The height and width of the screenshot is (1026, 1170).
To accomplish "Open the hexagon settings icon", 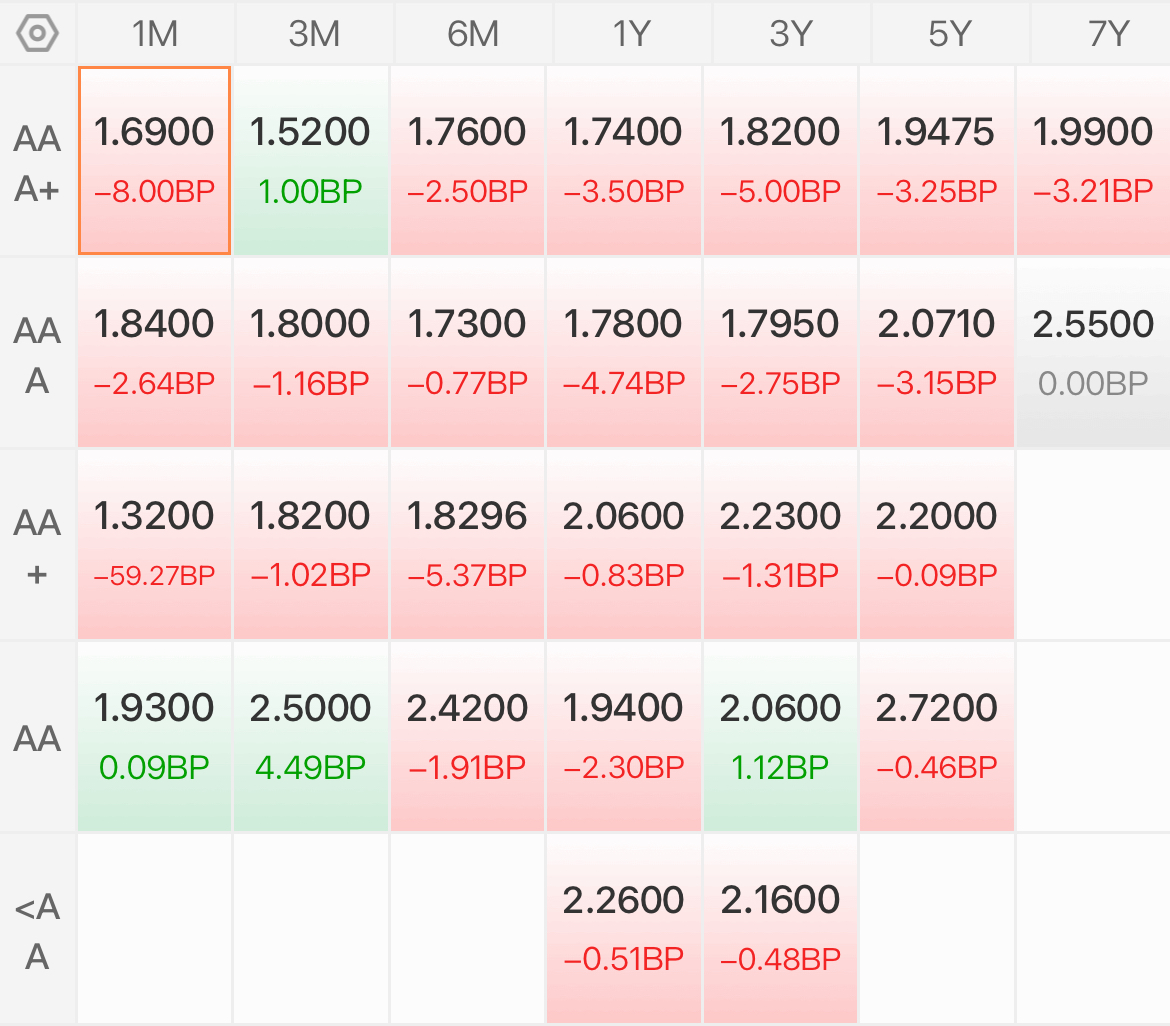I will click(37, 34).
